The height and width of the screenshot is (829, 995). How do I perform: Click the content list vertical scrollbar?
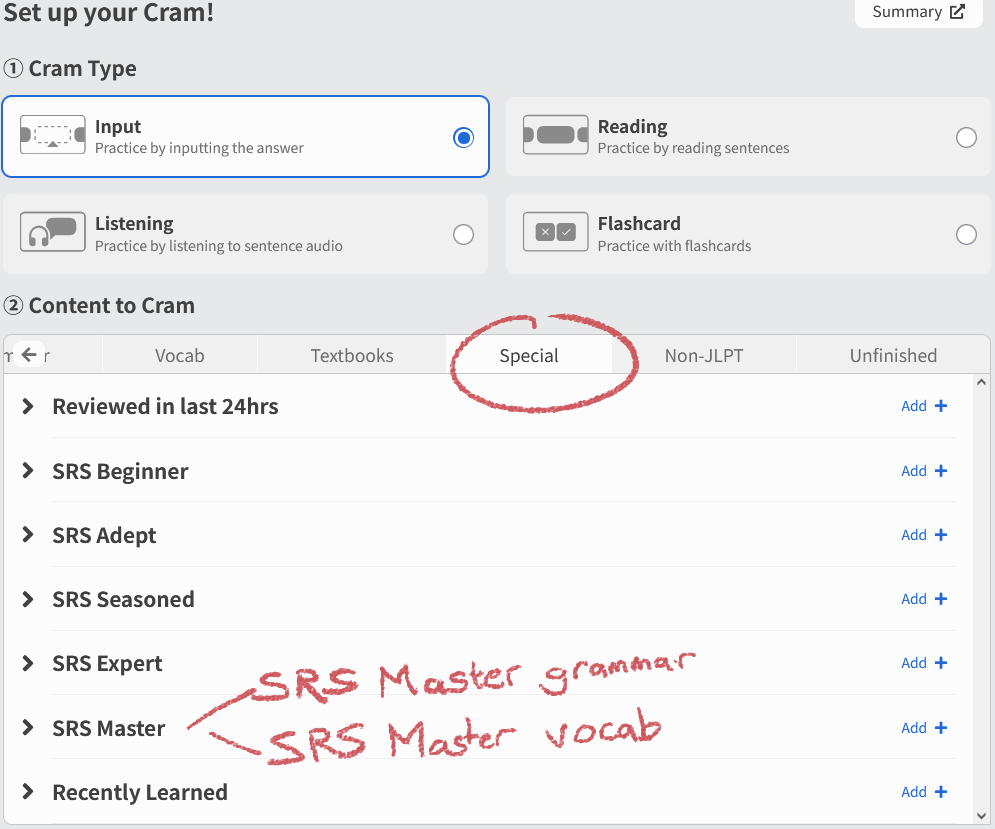981,600
